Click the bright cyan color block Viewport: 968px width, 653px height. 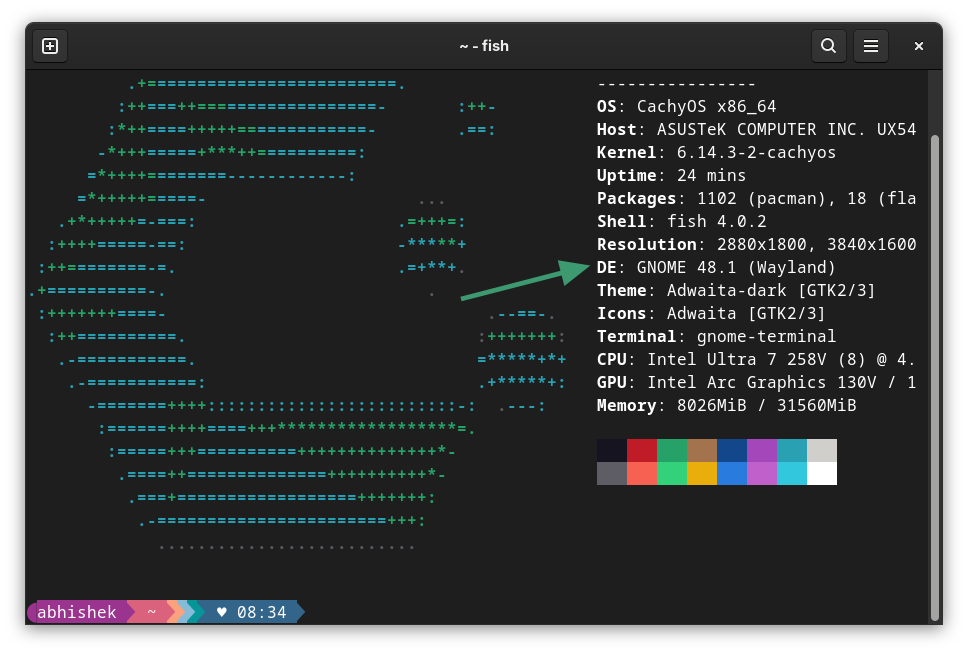point(792,473)
